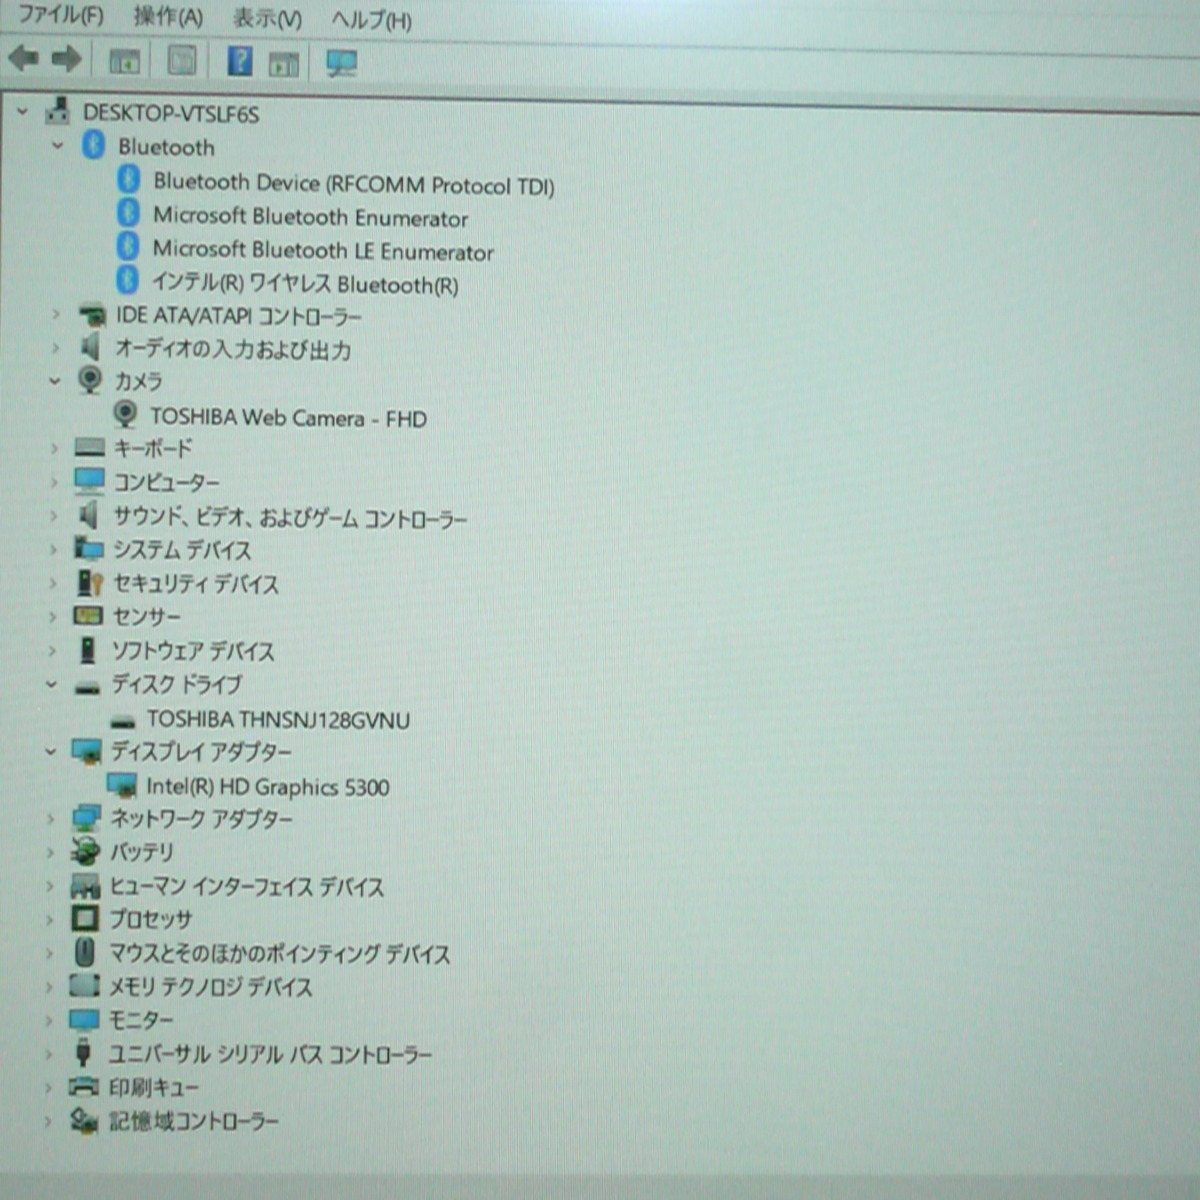Expand the メモリ テクノロジ デバイス category
The height and width of the screenshot is (1200, 1200).
pyautogui.click(x=49, y=987)
